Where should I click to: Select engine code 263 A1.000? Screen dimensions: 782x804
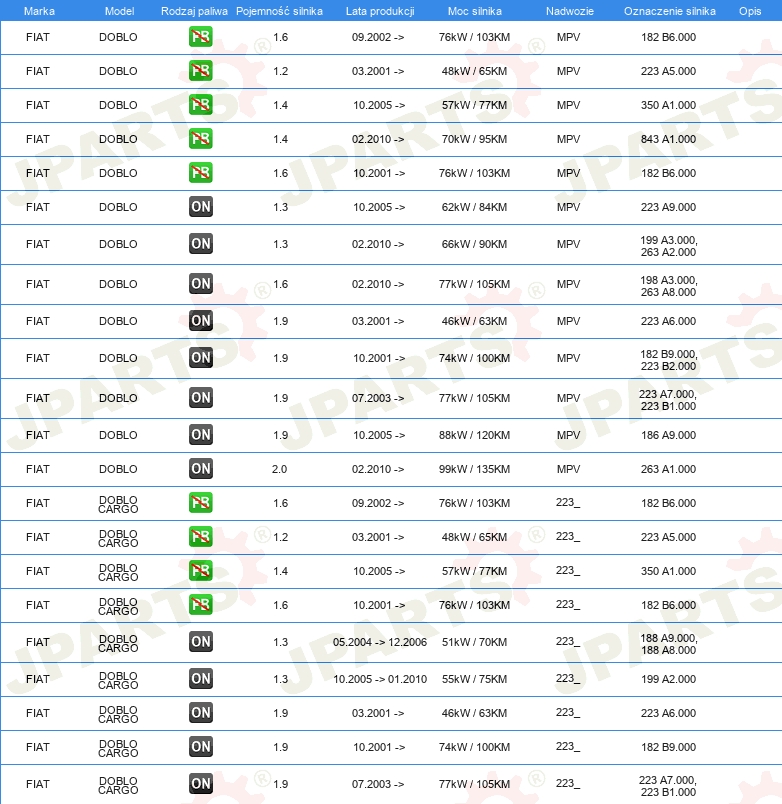pos(669,469)
